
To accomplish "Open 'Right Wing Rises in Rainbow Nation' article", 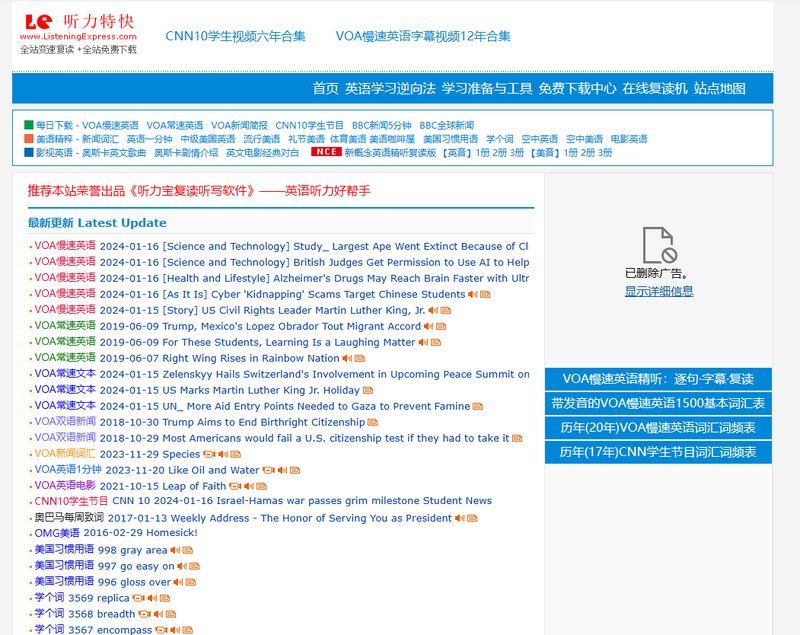I will tap(251, 358).
